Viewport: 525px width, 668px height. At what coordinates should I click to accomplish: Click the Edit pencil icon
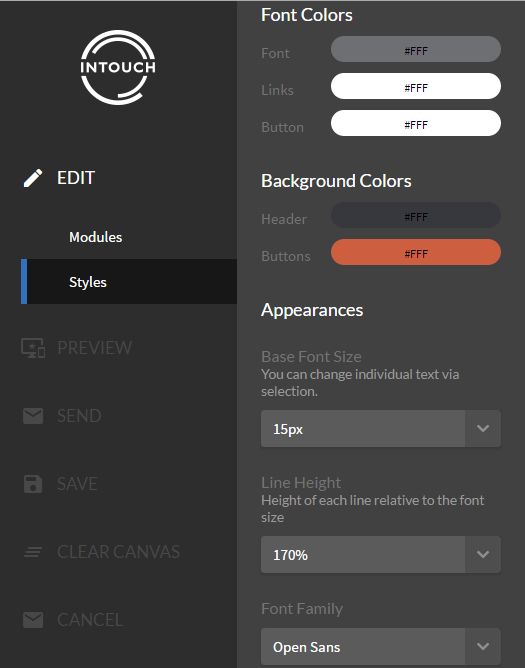[x=33, y=178]
